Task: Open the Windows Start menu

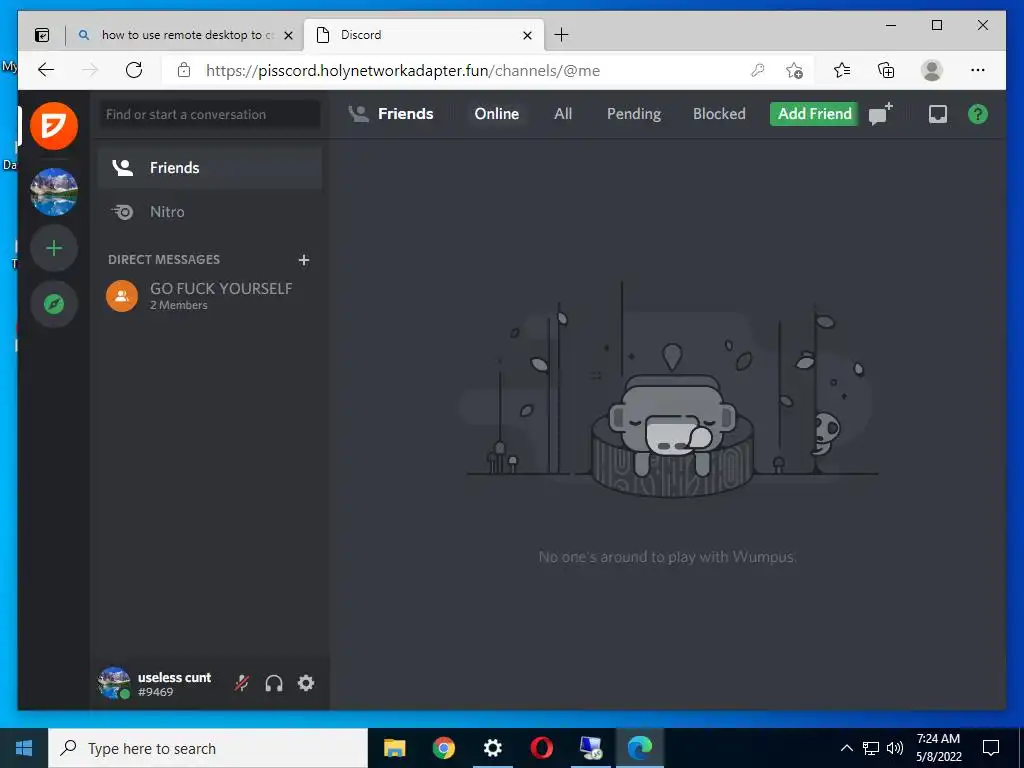Action: point(24,748)
